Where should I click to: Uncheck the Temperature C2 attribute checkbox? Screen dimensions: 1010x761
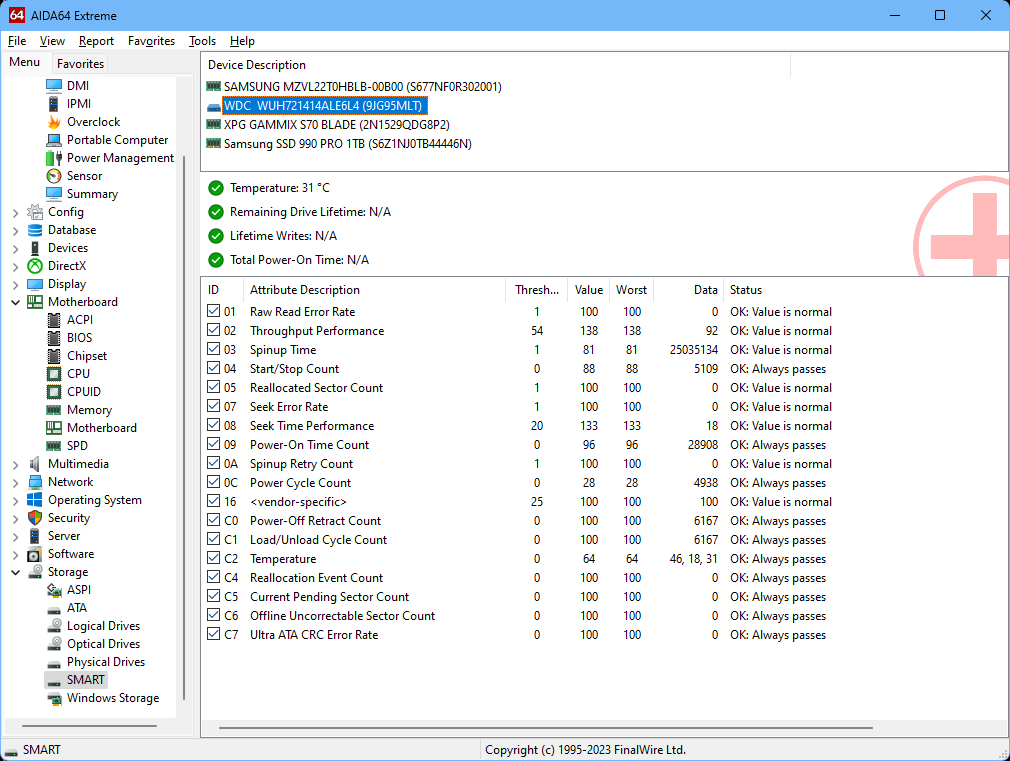pyautogui.click(x=214, y=558)
